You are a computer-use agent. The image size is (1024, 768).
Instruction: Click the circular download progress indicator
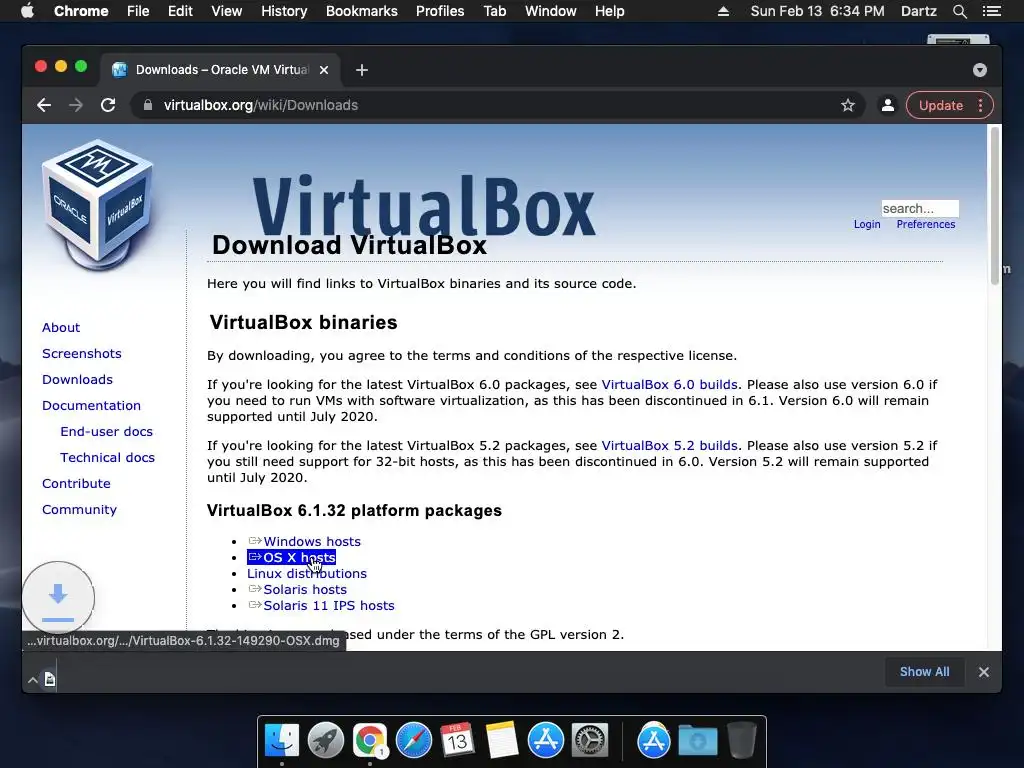click(x=58, y=598)
